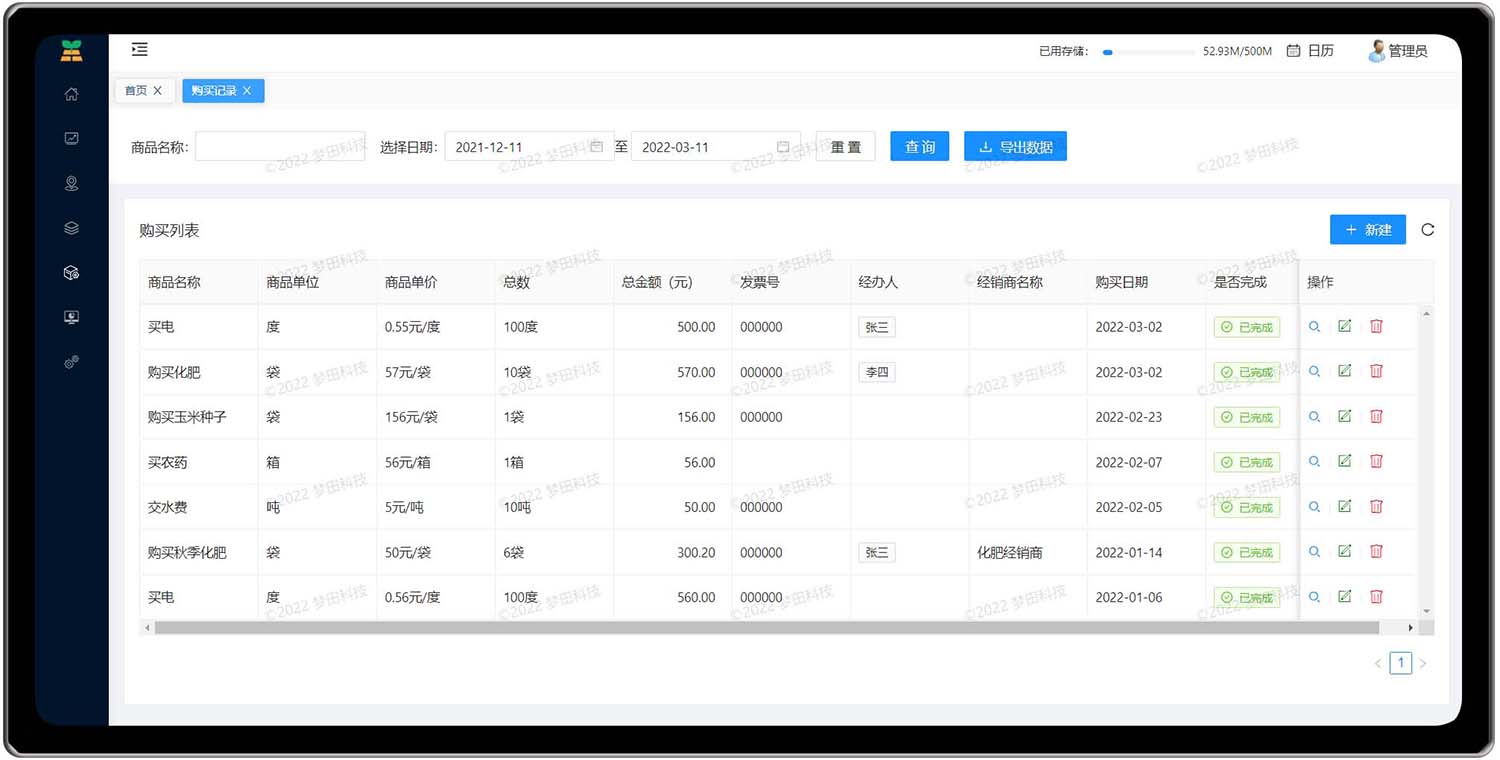Open the settings gears sidebar icon

point(71,362)
